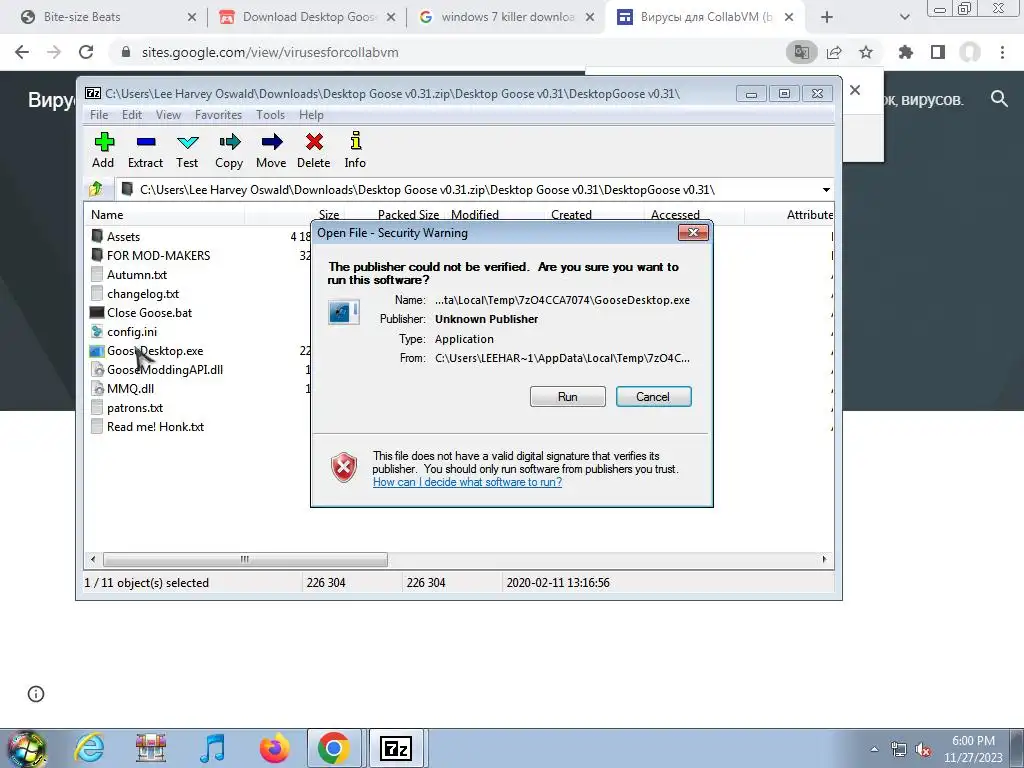Go up one folder level in 7-Zip
1024x768 pixels.
click(x=96, y=189)
